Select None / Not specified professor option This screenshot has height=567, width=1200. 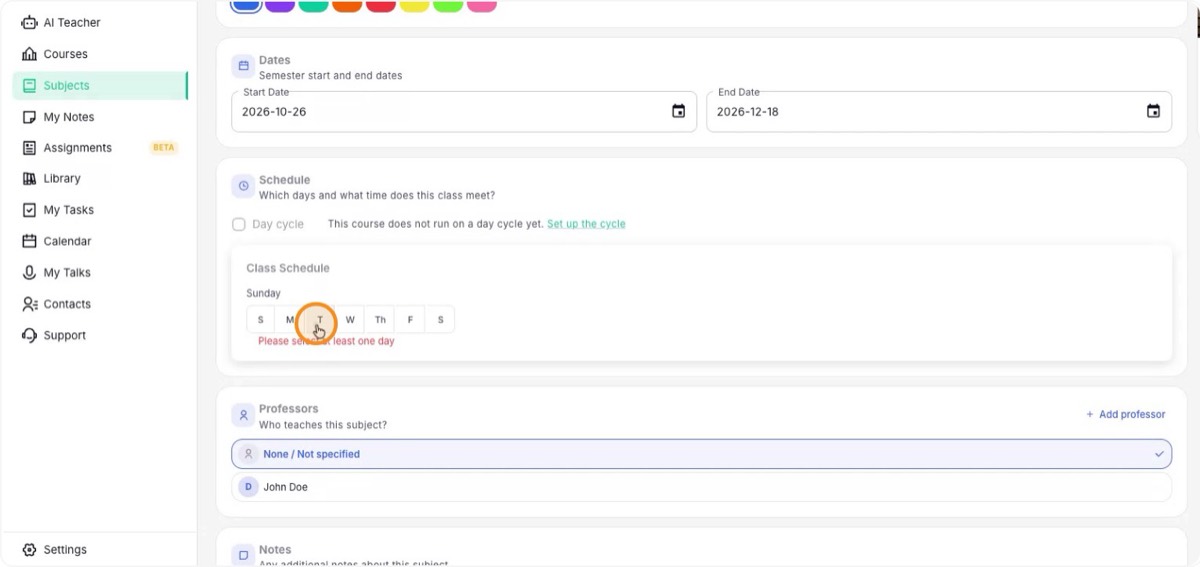[701, 454]
